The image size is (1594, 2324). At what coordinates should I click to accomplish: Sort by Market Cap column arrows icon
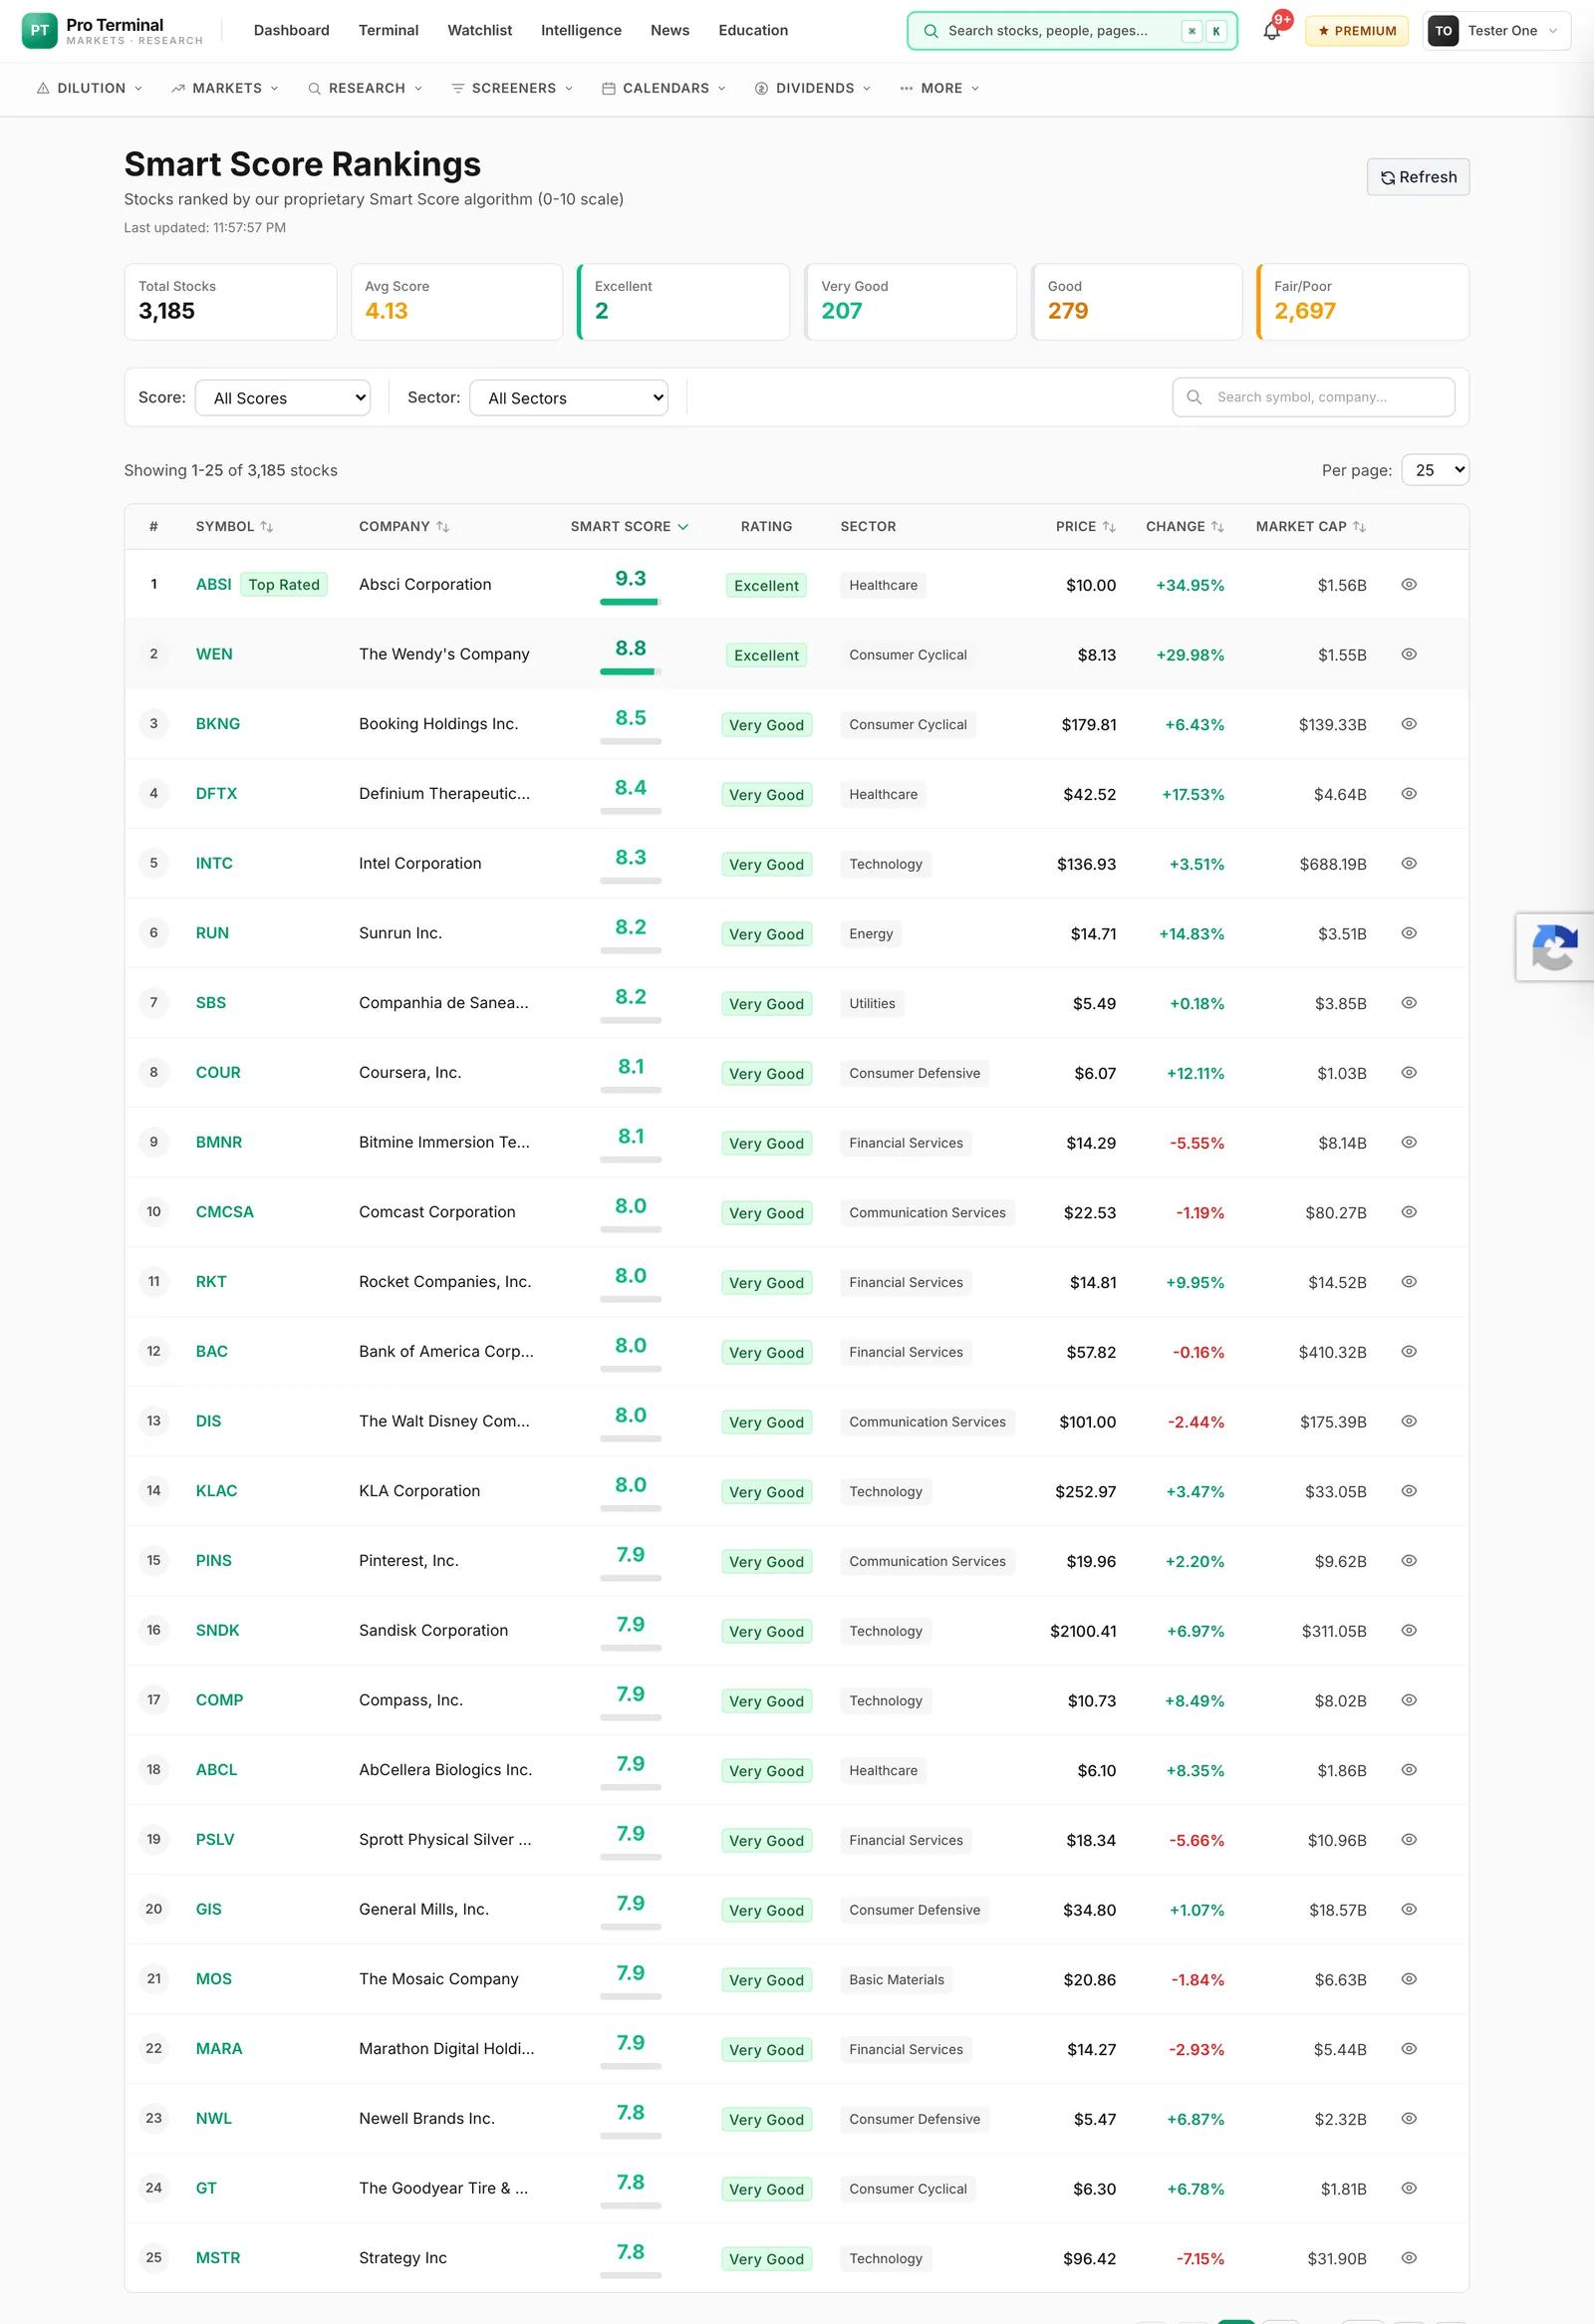pyautogui.click(x=1359, y=526)
